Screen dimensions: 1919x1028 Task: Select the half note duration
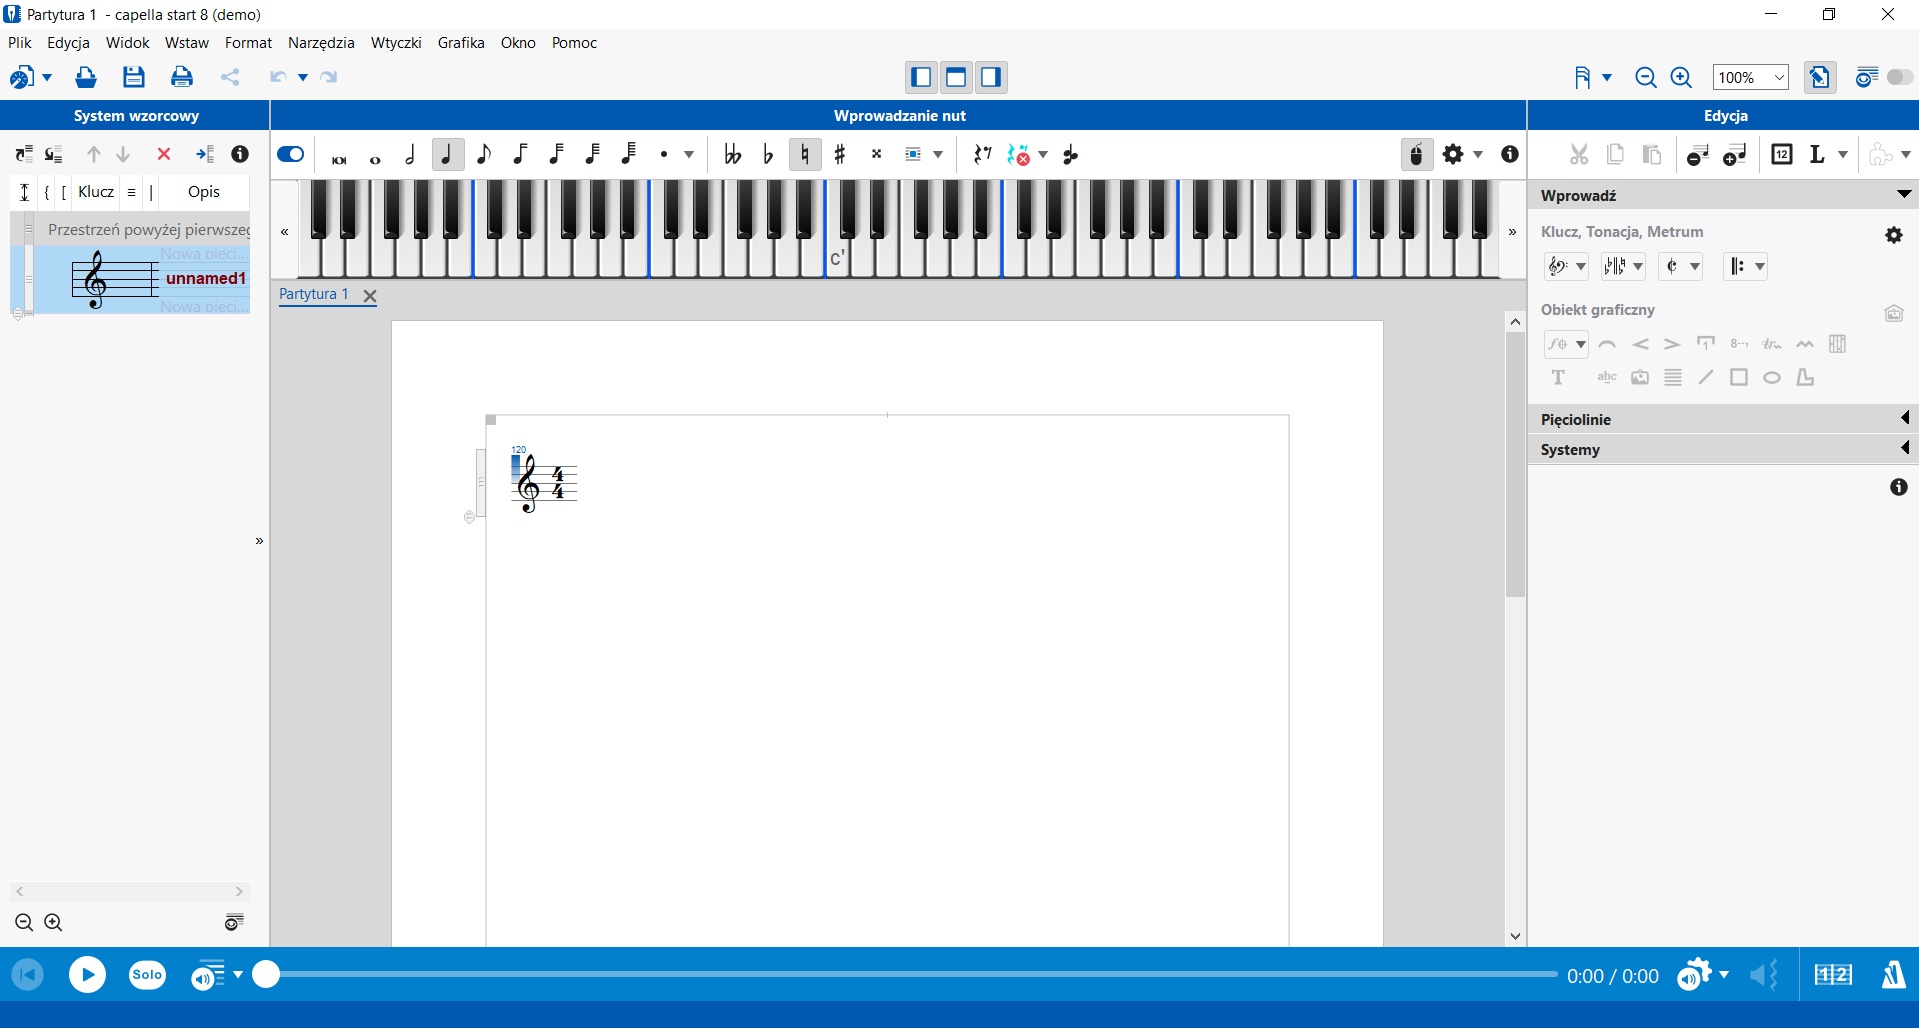click(x=410, y=155)
